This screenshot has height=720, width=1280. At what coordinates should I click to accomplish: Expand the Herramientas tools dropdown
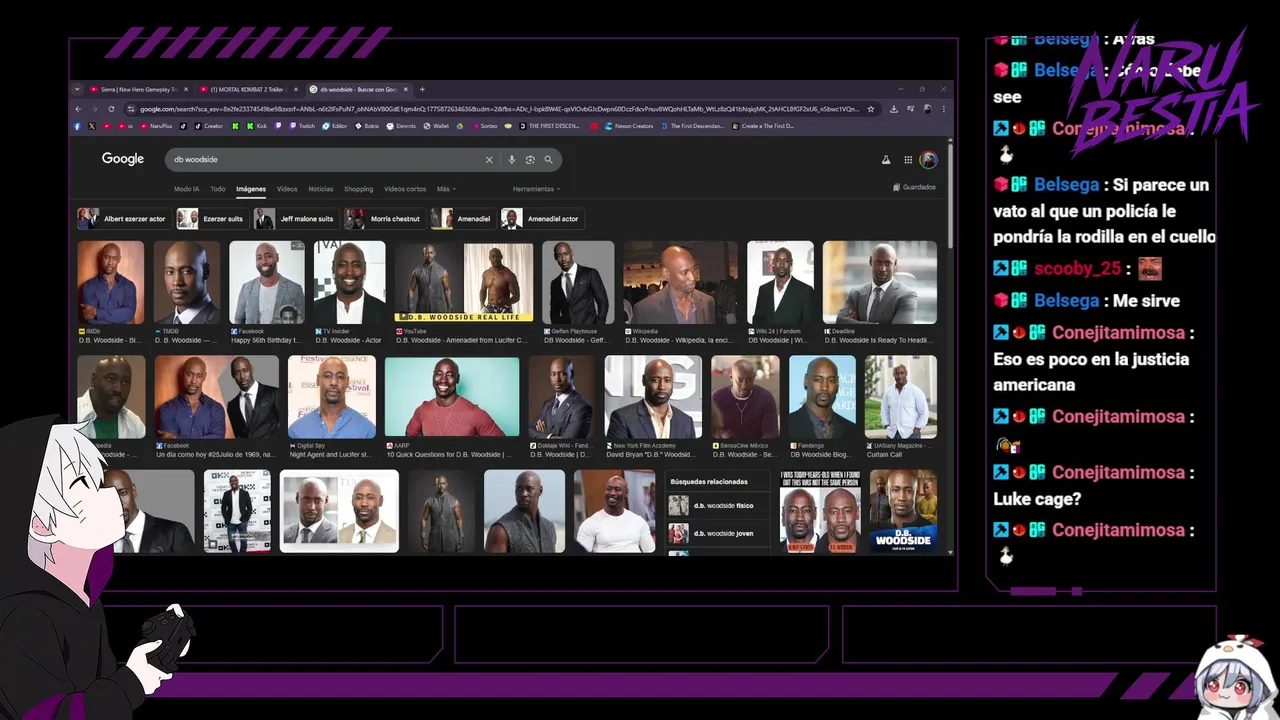click(536, 189)
